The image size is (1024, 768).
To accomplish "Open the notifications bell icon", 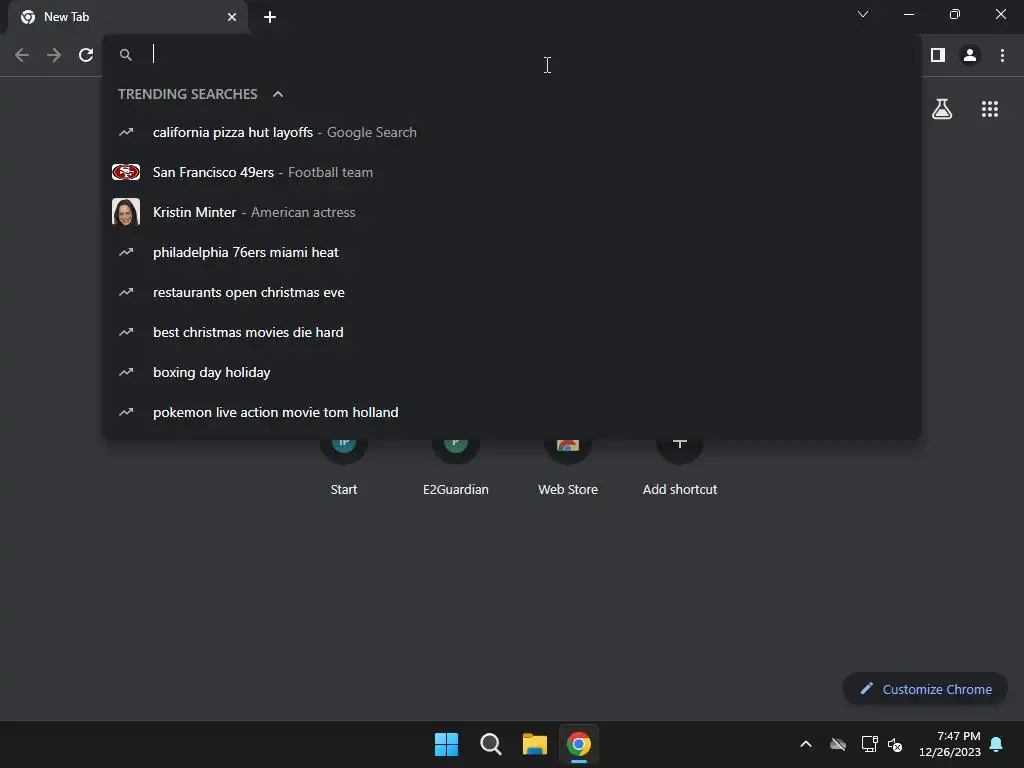I will 997,744.
